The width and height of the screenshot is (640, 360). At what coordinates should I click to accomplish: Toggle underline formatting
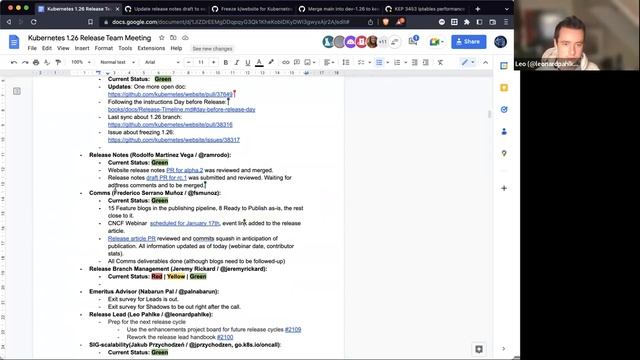click(247, 62)
